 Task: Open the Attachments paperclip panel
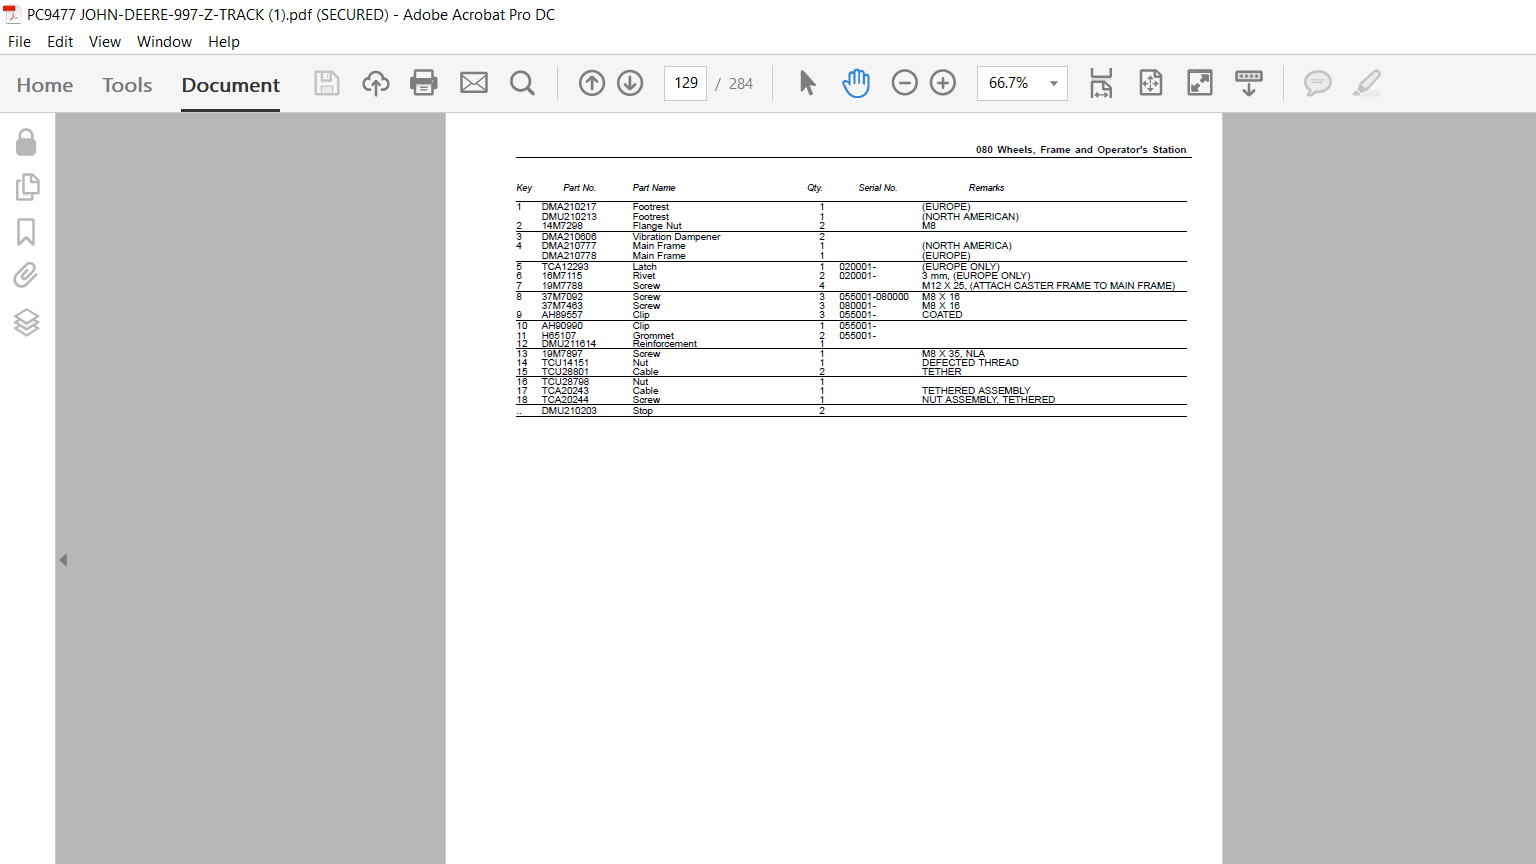26,276
